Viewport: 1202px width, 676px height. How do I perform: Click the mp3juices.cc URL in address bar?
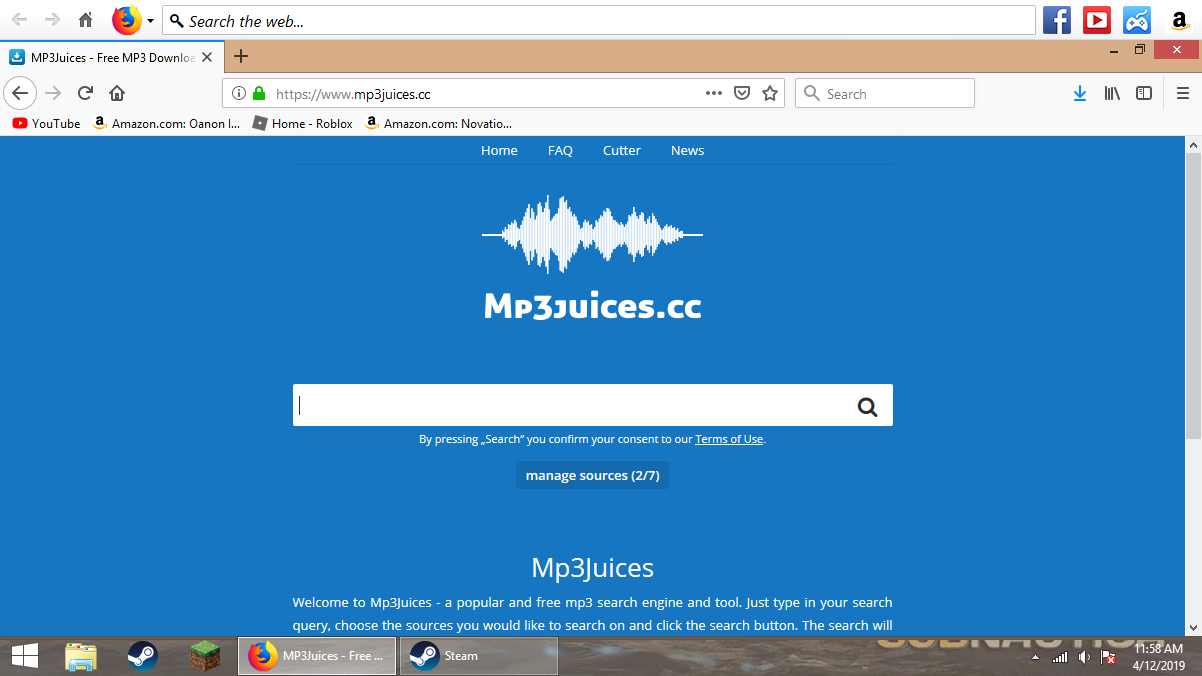click(353, 94)
